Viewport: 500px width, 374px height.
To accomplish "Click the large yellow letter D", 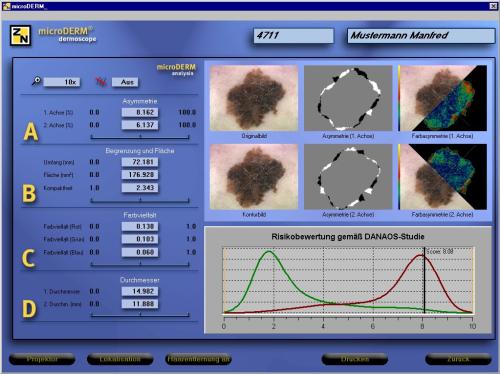I will click(x=29, y=309).
